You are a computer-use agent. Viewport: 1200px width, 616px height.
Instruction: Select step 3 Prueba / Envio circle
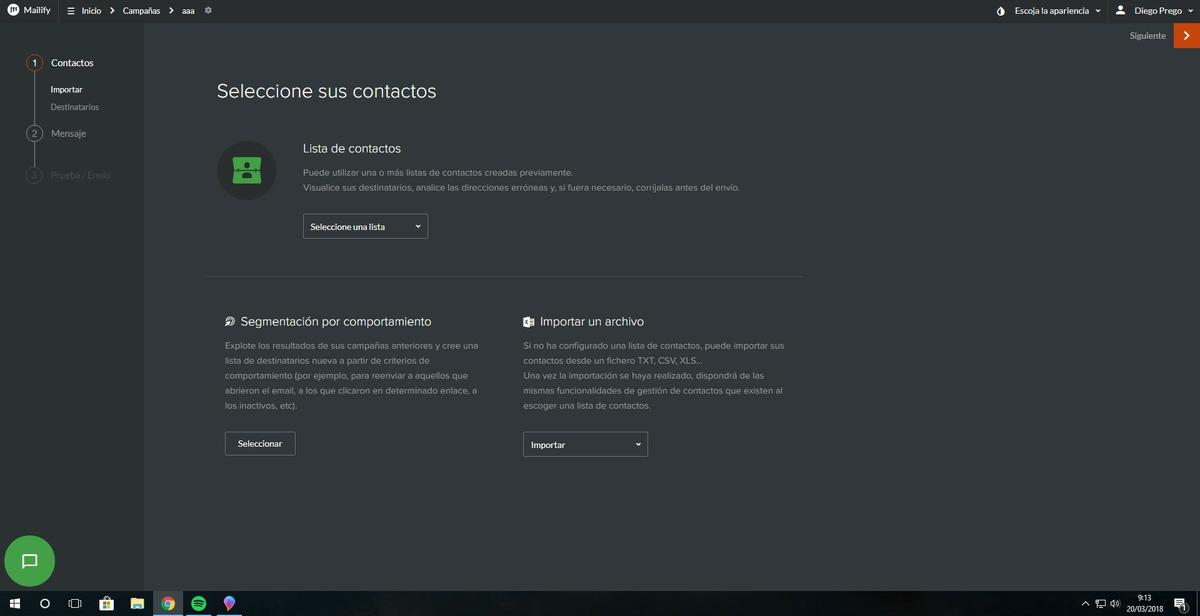coord(34,175)
